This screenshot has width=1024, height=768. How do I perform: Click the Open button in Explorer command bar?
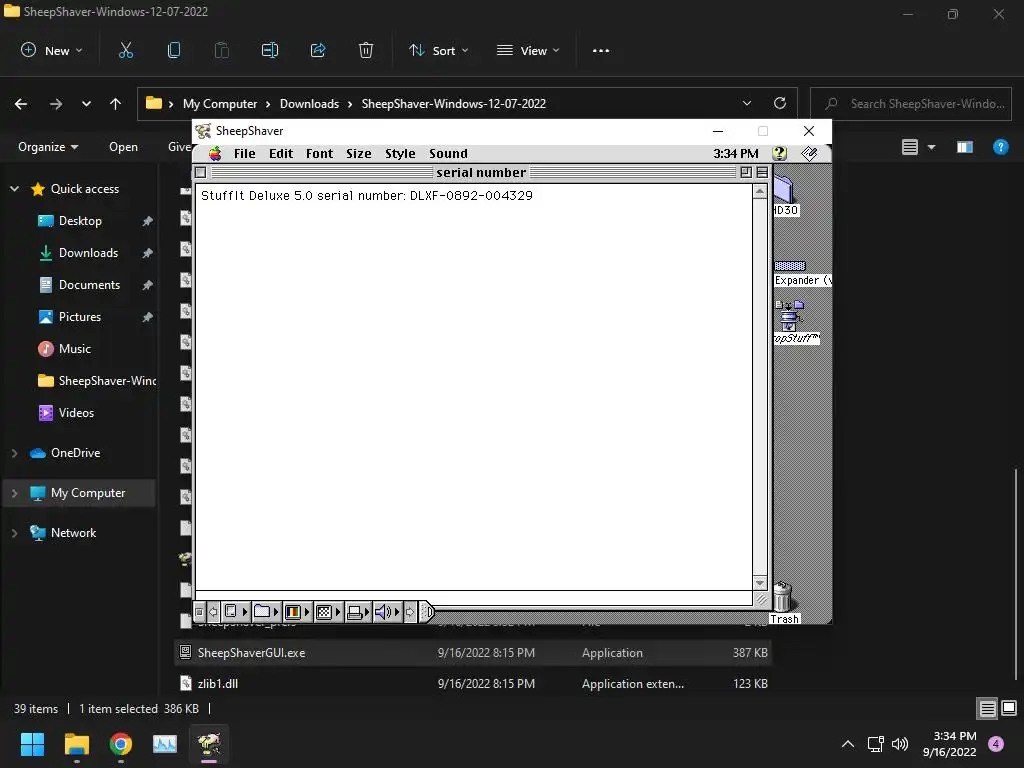123,147
